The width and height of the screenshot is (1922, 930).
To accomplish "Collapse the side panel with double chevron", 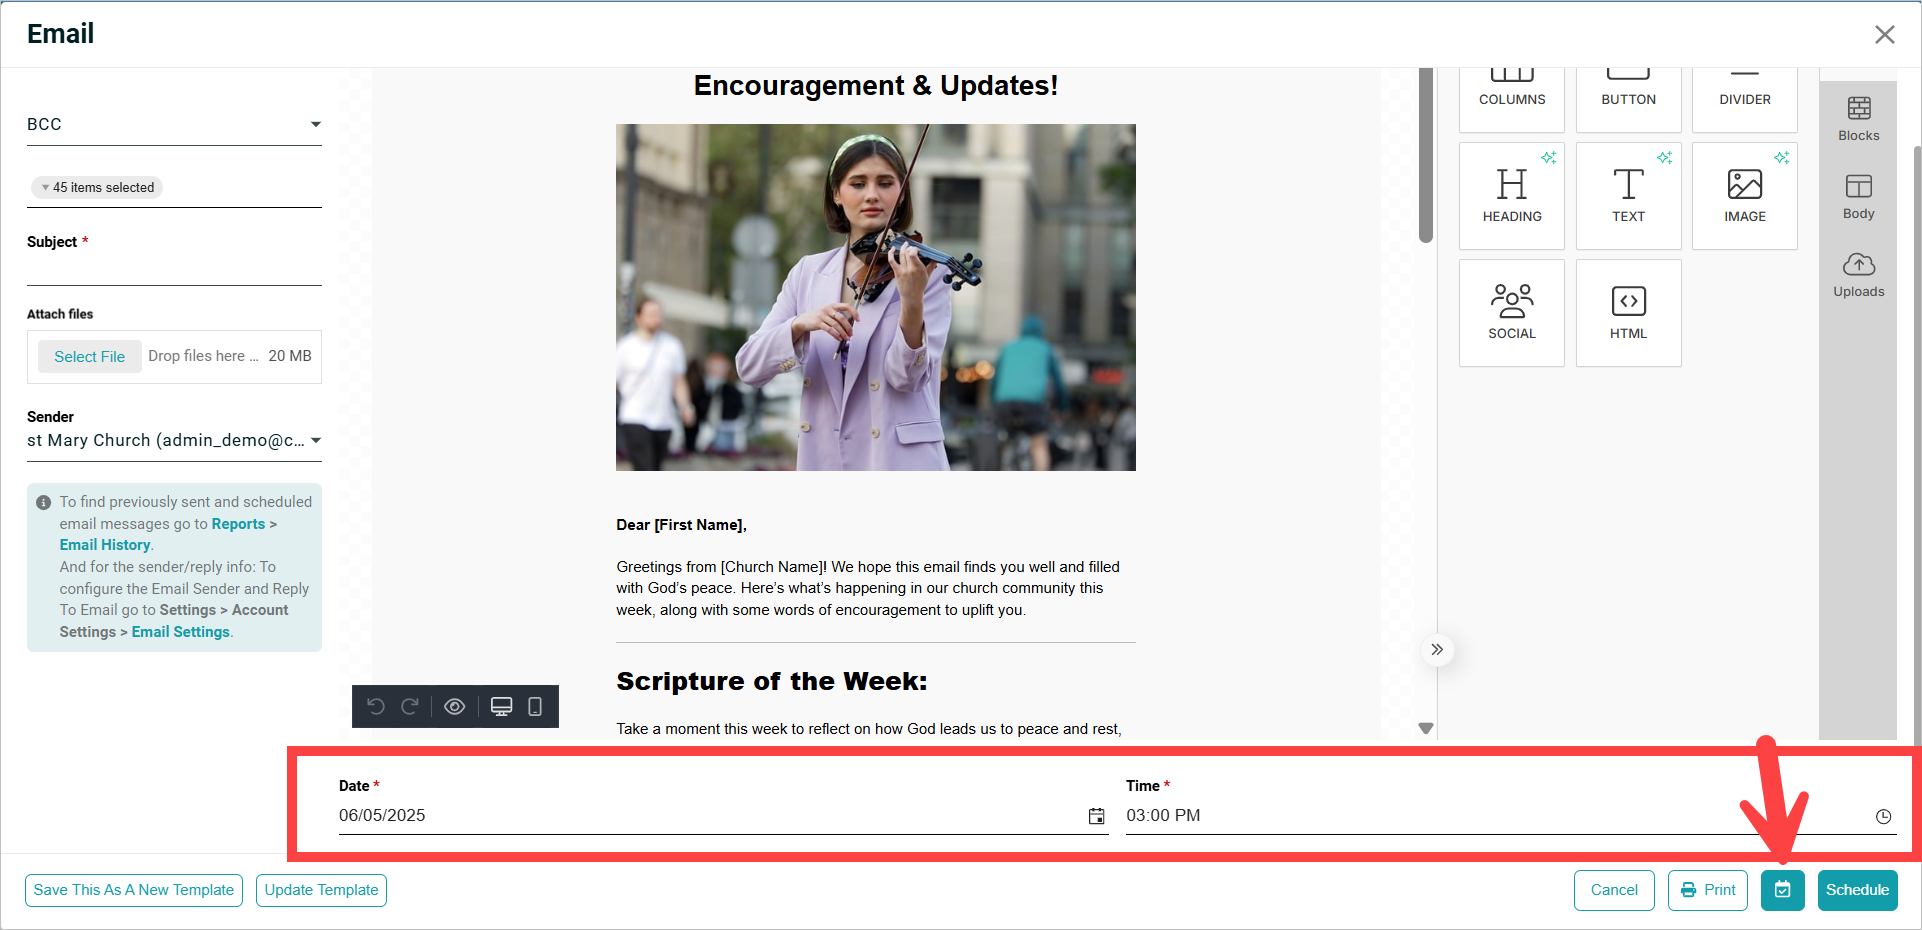I will coord(1437,650).
